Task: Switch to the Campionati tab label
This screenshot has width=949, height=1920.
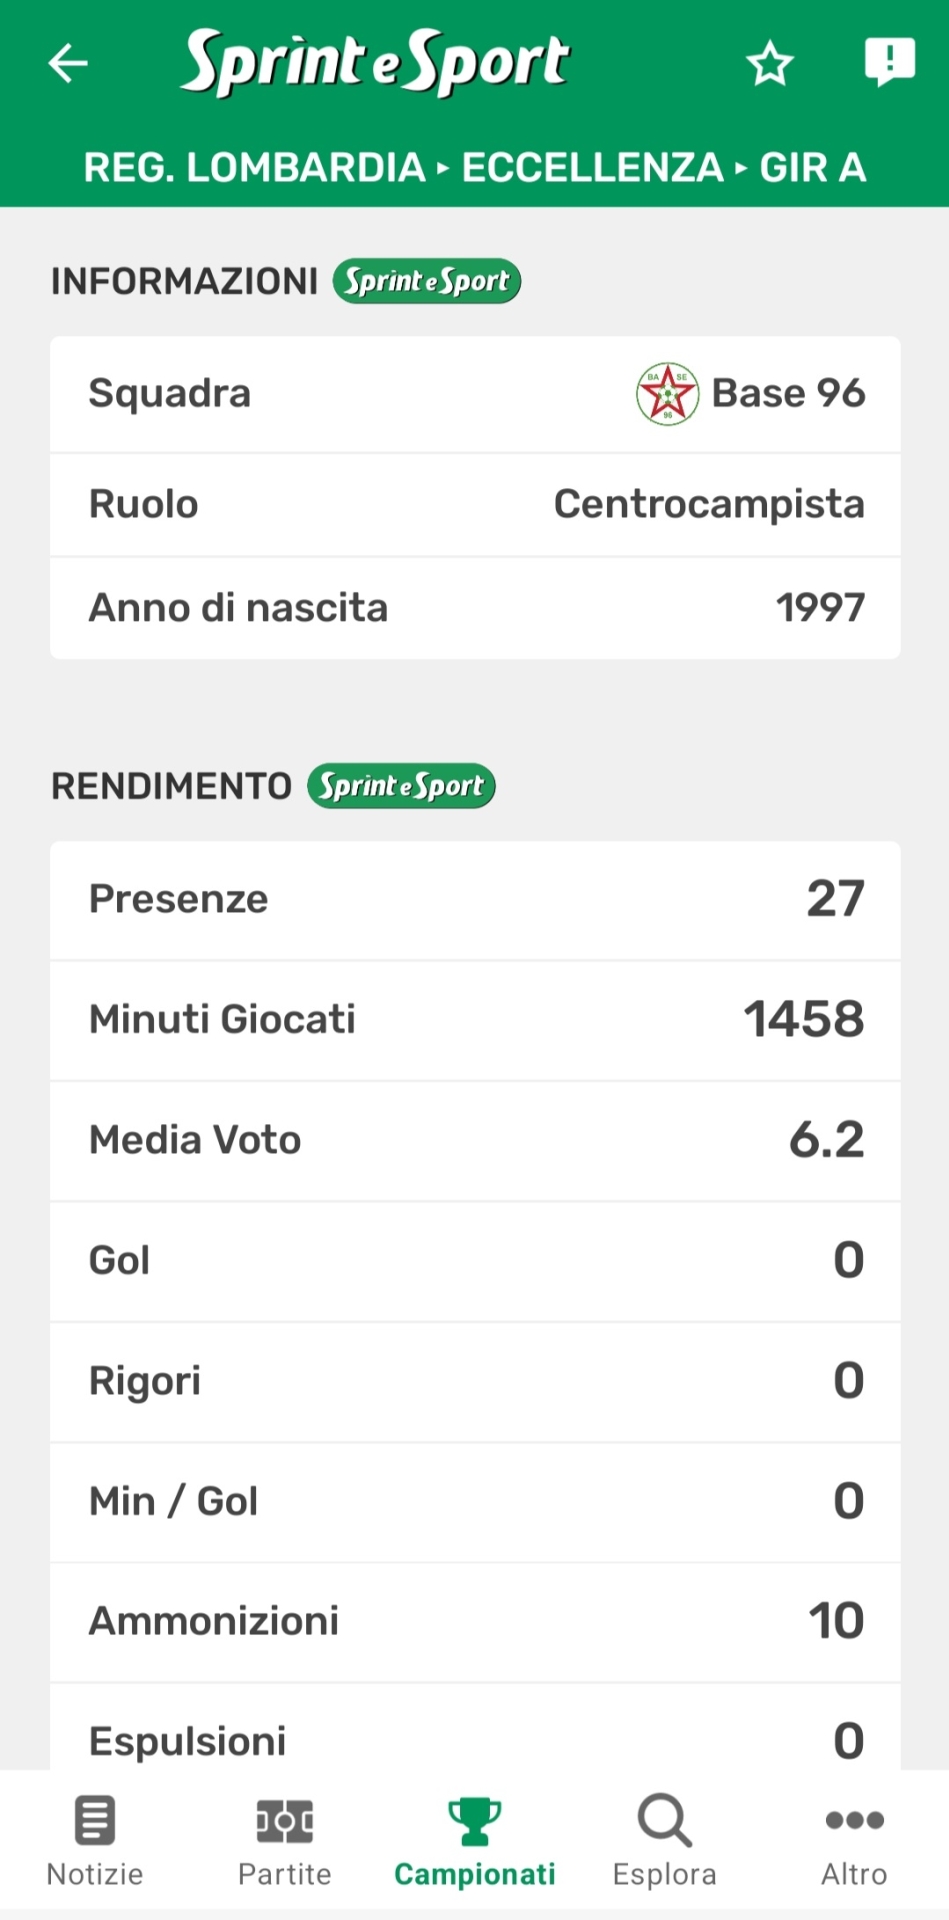Action: point(474,1874)
